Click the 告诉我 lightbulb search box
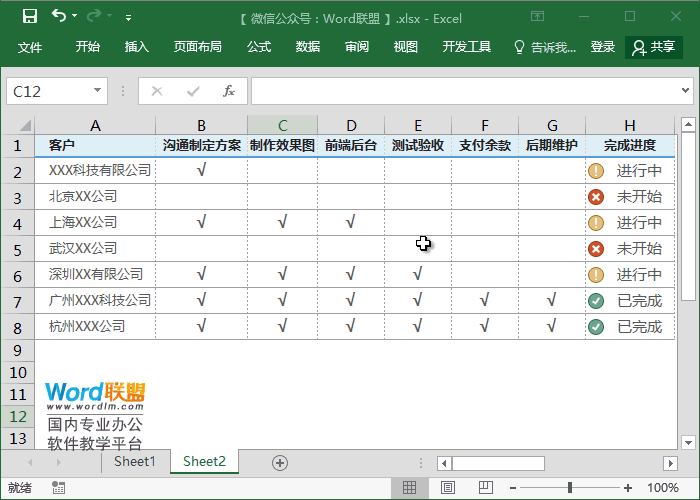This screenshot has height=500, width=700. click(x=545, y=47)
